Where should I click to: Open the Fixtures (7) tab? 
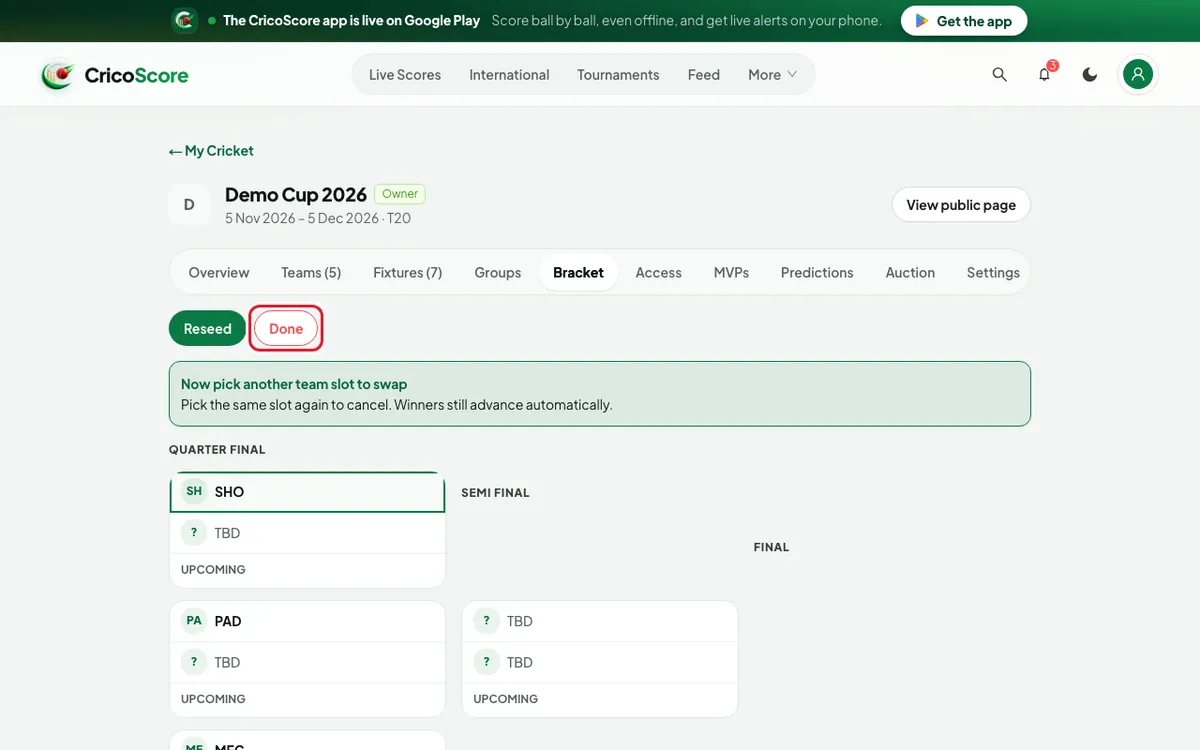(x=408, y=272)
